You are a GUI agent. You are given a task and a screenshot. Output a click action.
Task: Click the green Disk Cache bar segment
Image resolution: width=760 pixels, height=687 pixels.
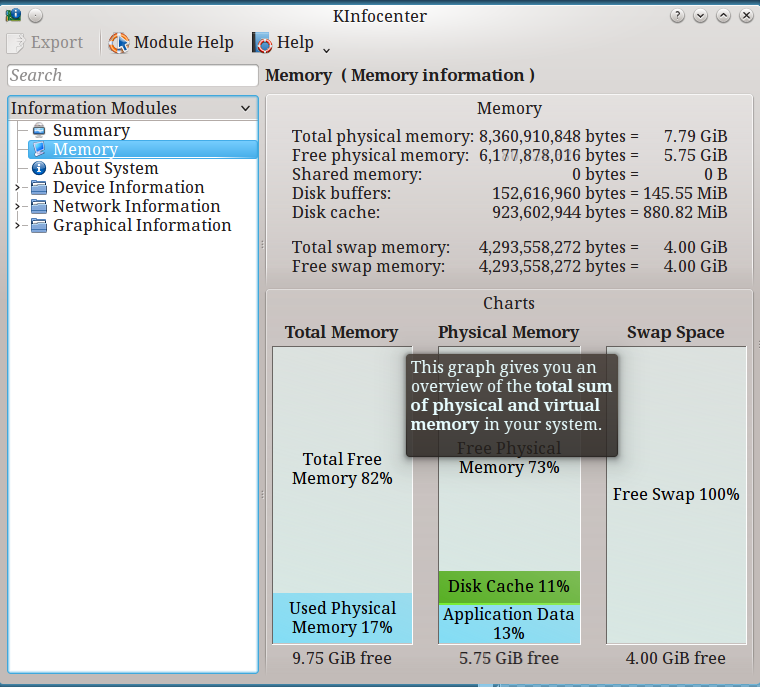(x=508, y=586)
